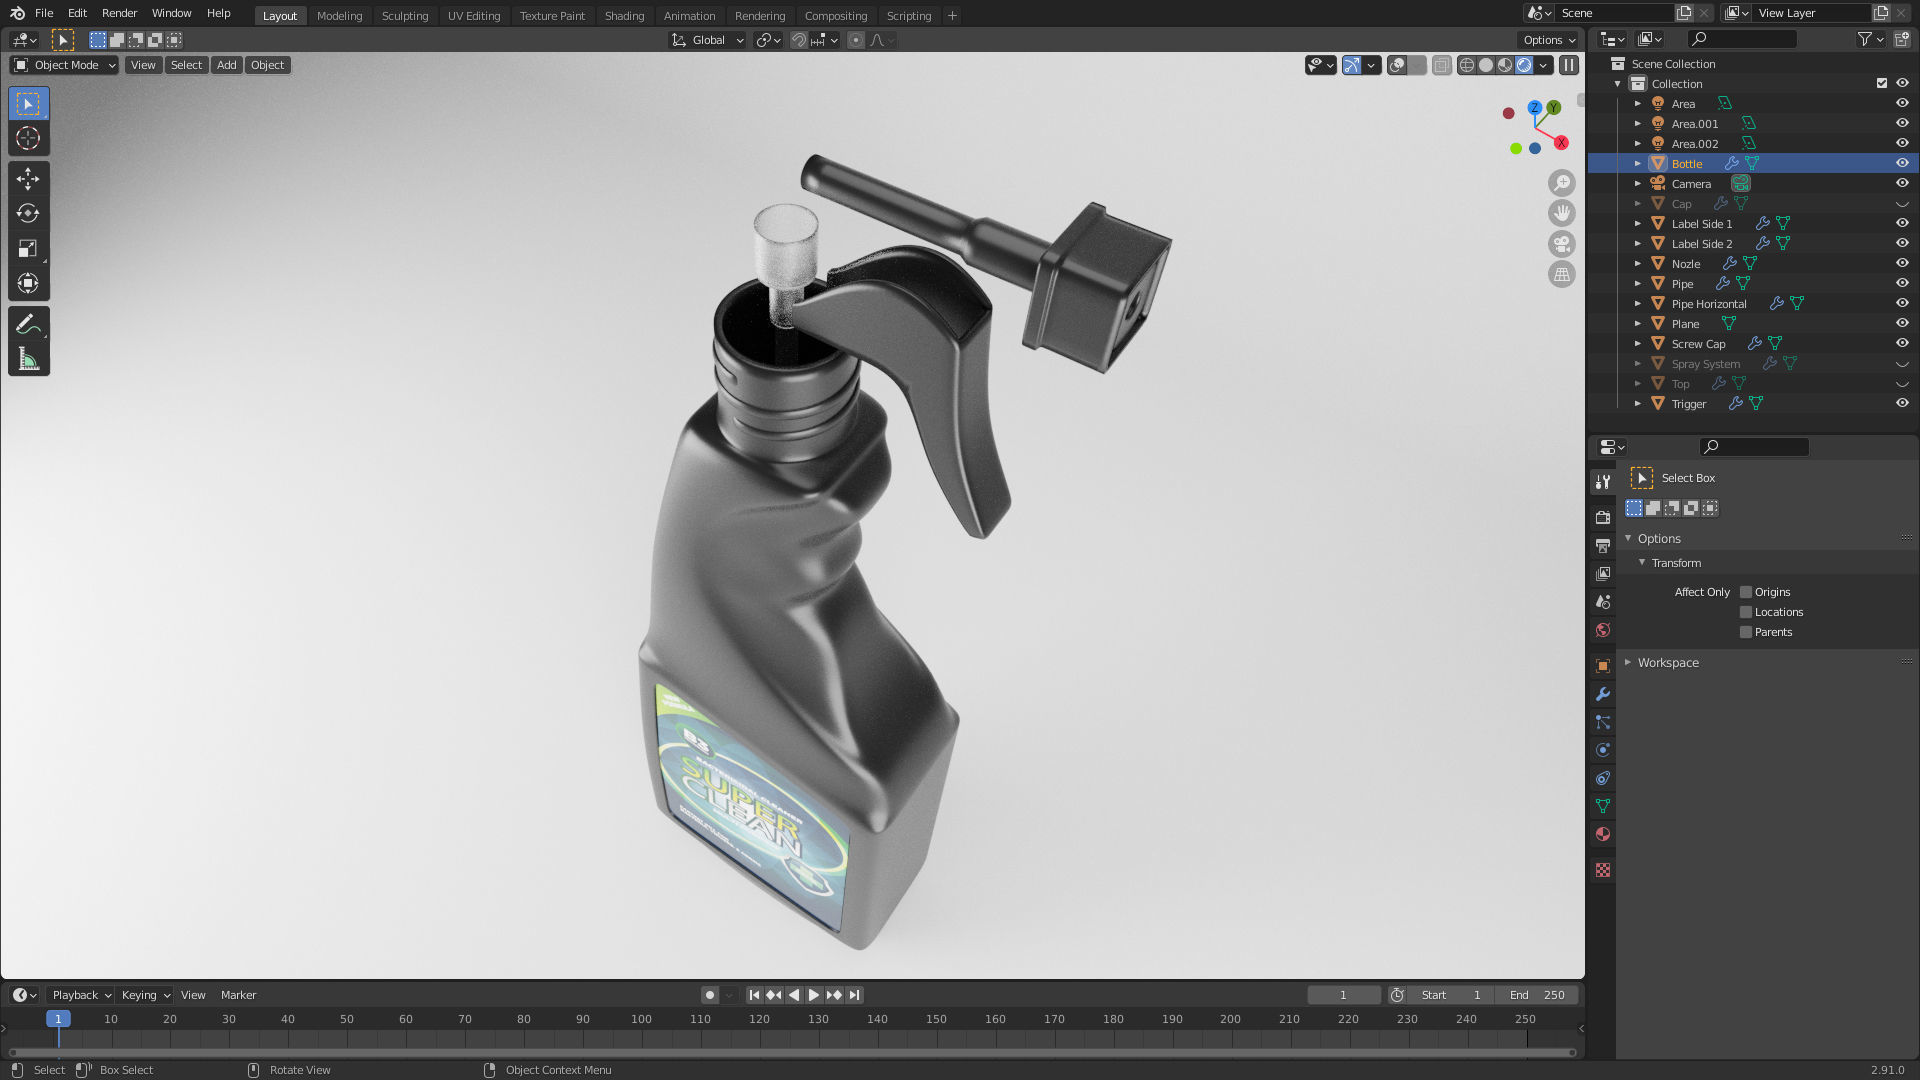Collapse the Collection tree
Viewport: 1920px width, 1080px height.
tap(1618, 84)
